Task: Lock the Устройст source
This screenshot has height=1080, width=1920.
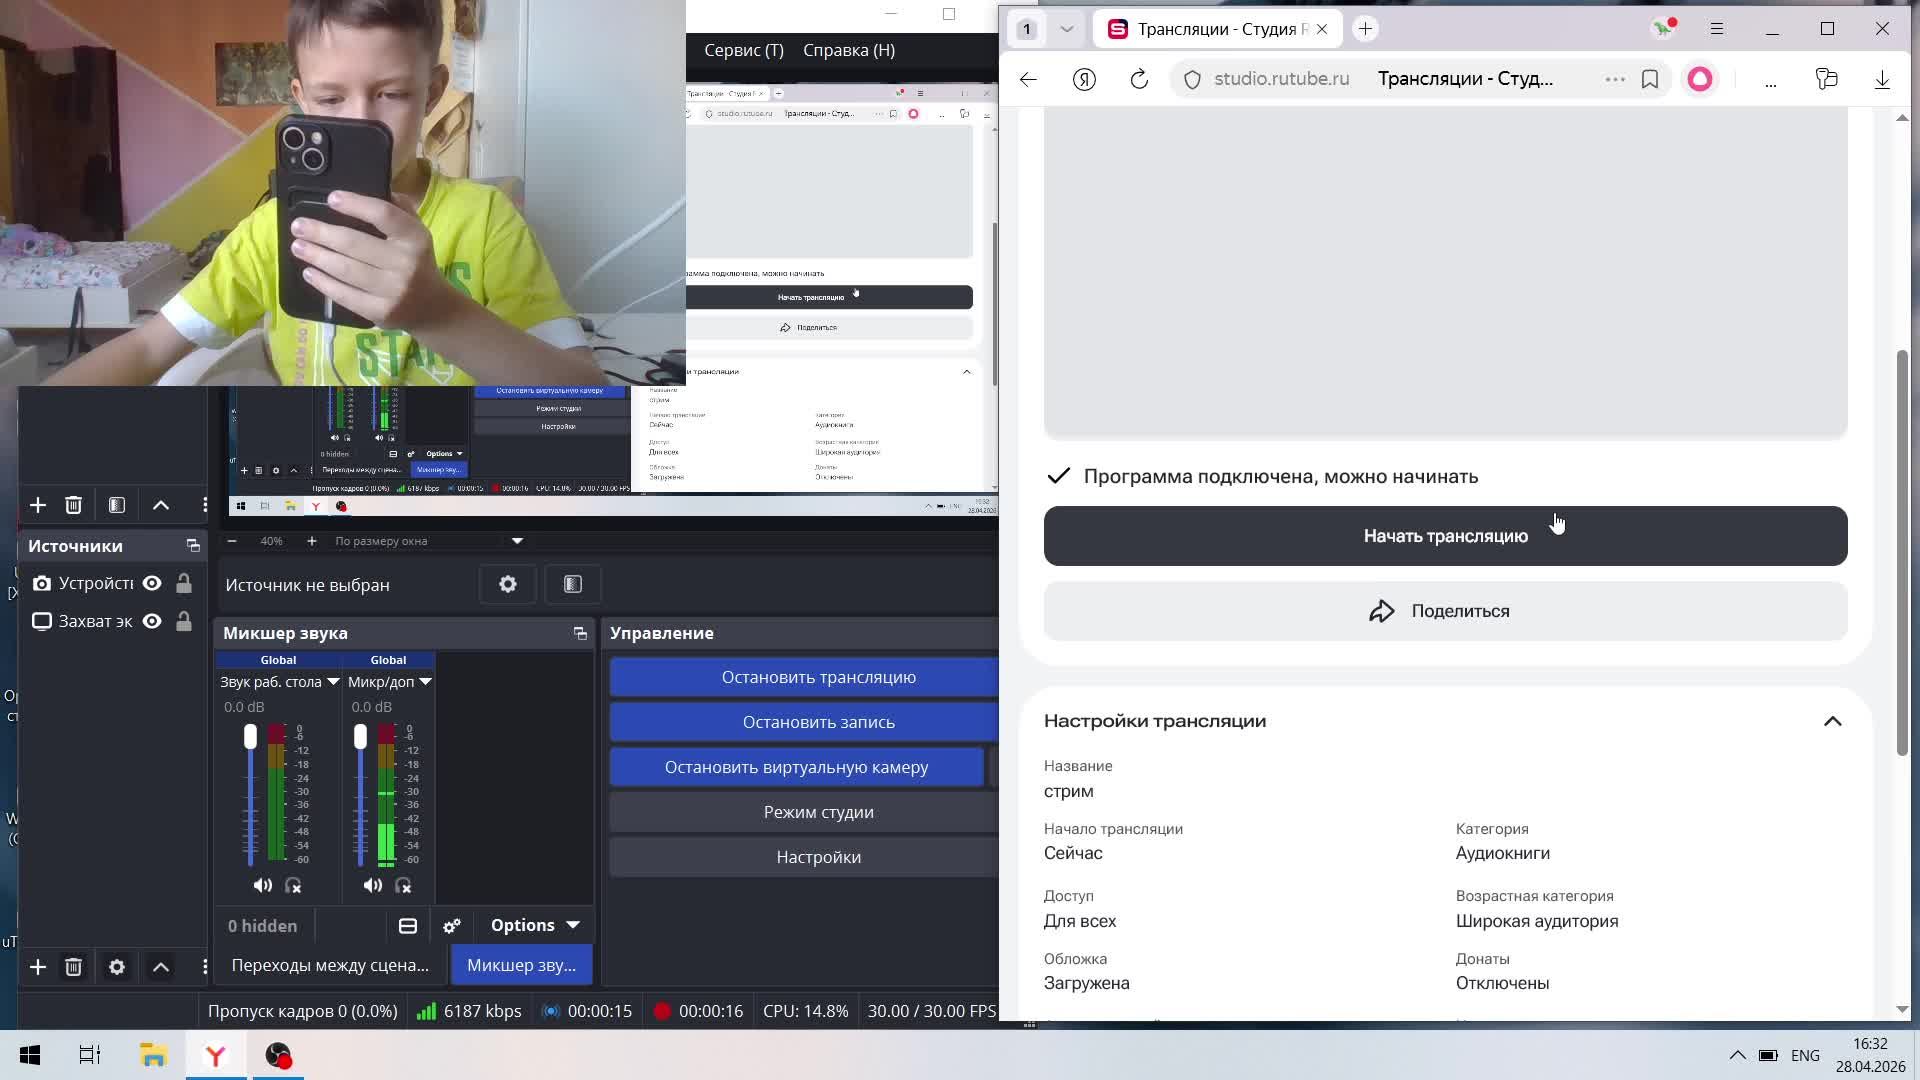Action: coord(184,583)
